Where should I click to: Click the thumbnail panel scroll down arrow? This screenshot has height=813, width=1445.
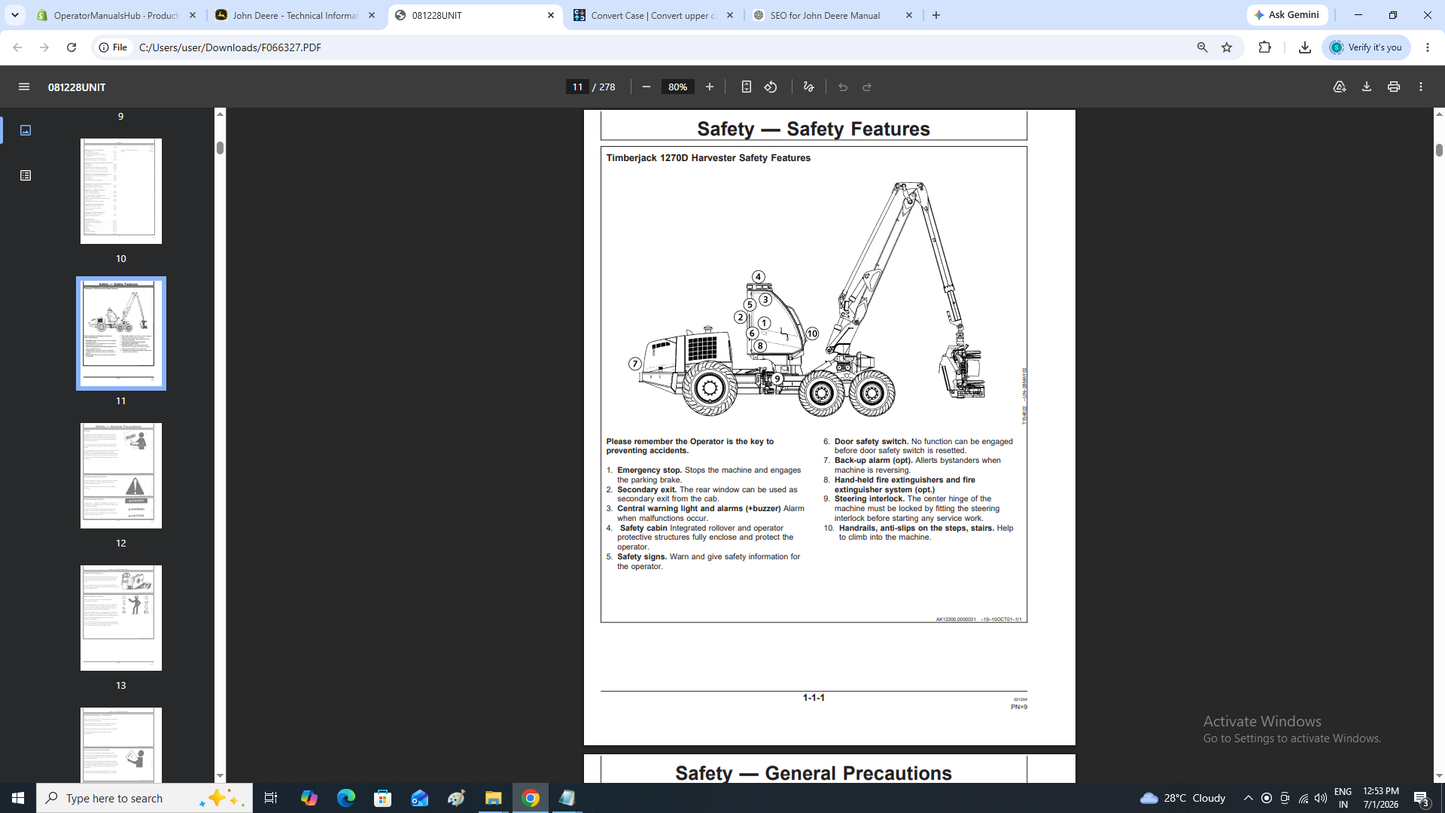220,776
